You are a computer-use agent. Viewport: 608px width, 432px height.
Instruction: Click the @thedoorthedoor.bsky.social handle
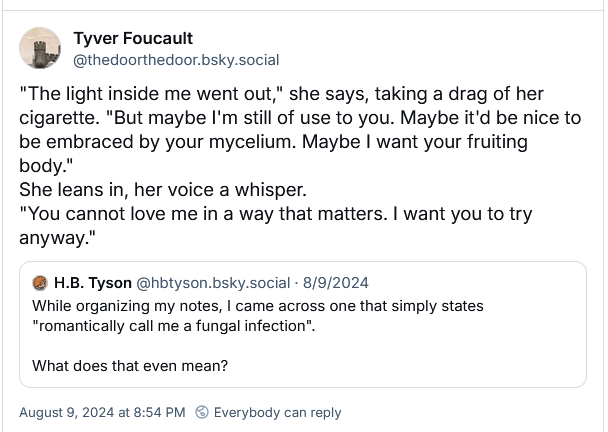176,60
